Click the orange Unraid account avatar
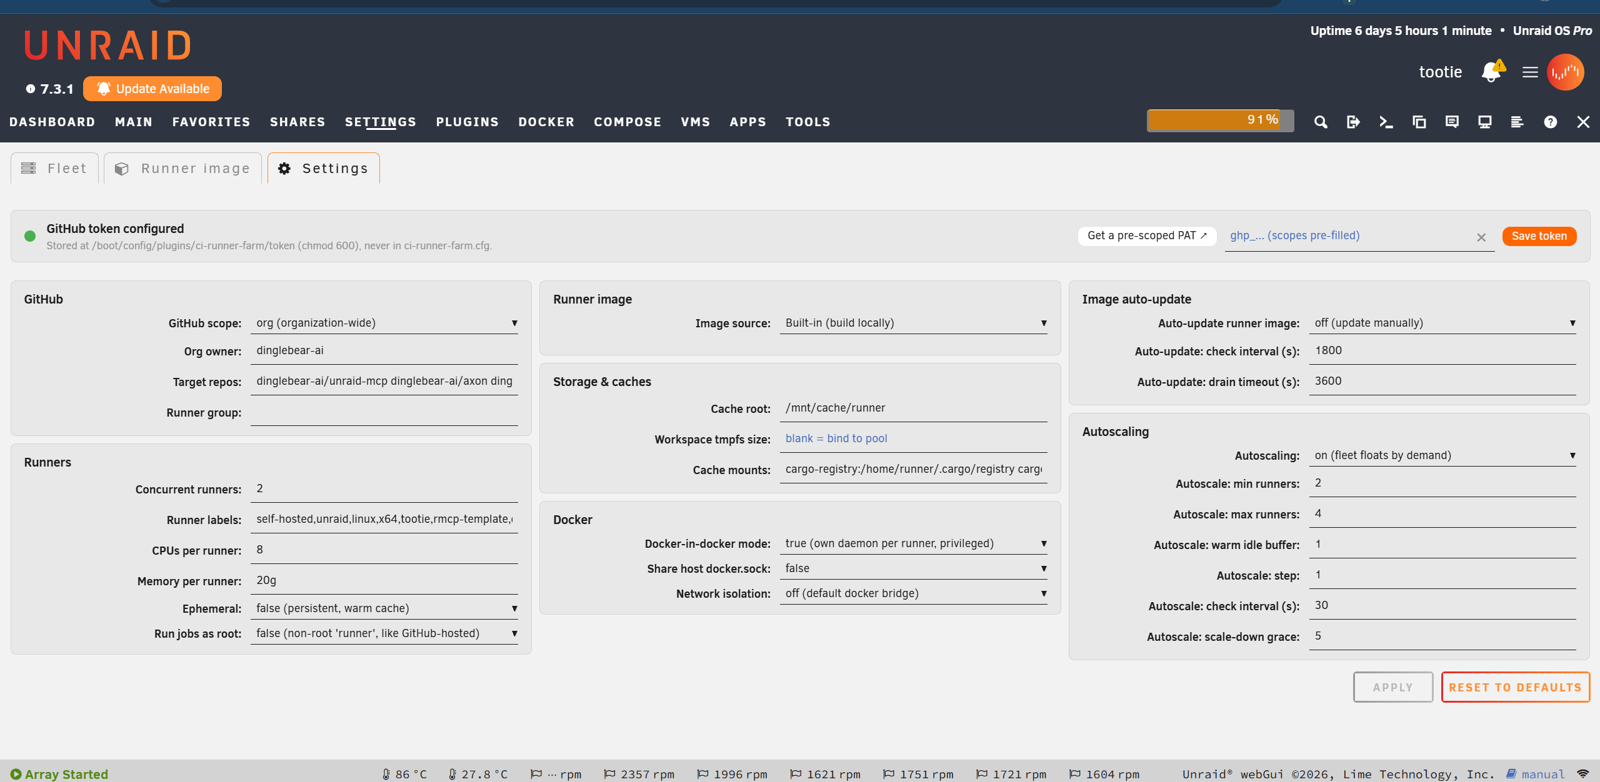 (1566, 72)
